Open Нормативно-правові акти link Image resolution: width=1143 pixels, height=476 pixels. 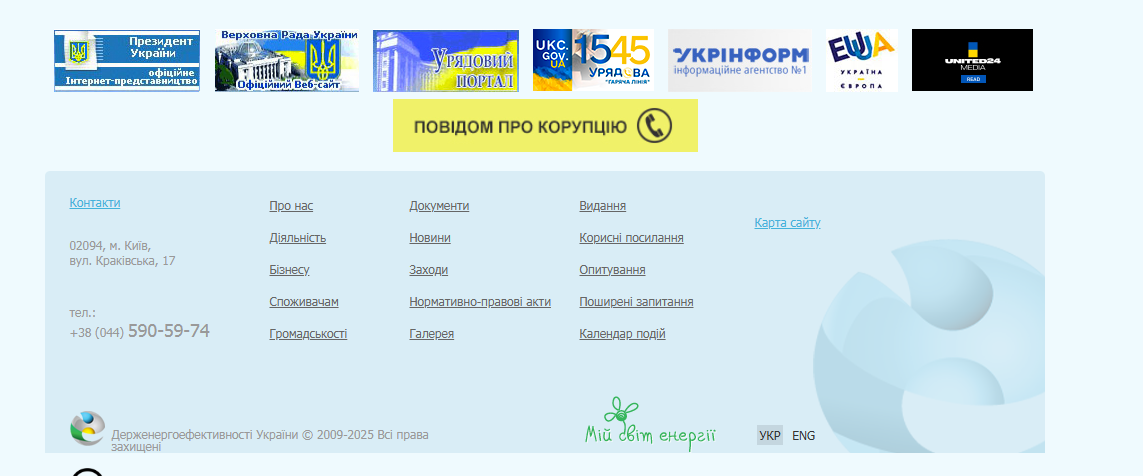pos(480,302)
